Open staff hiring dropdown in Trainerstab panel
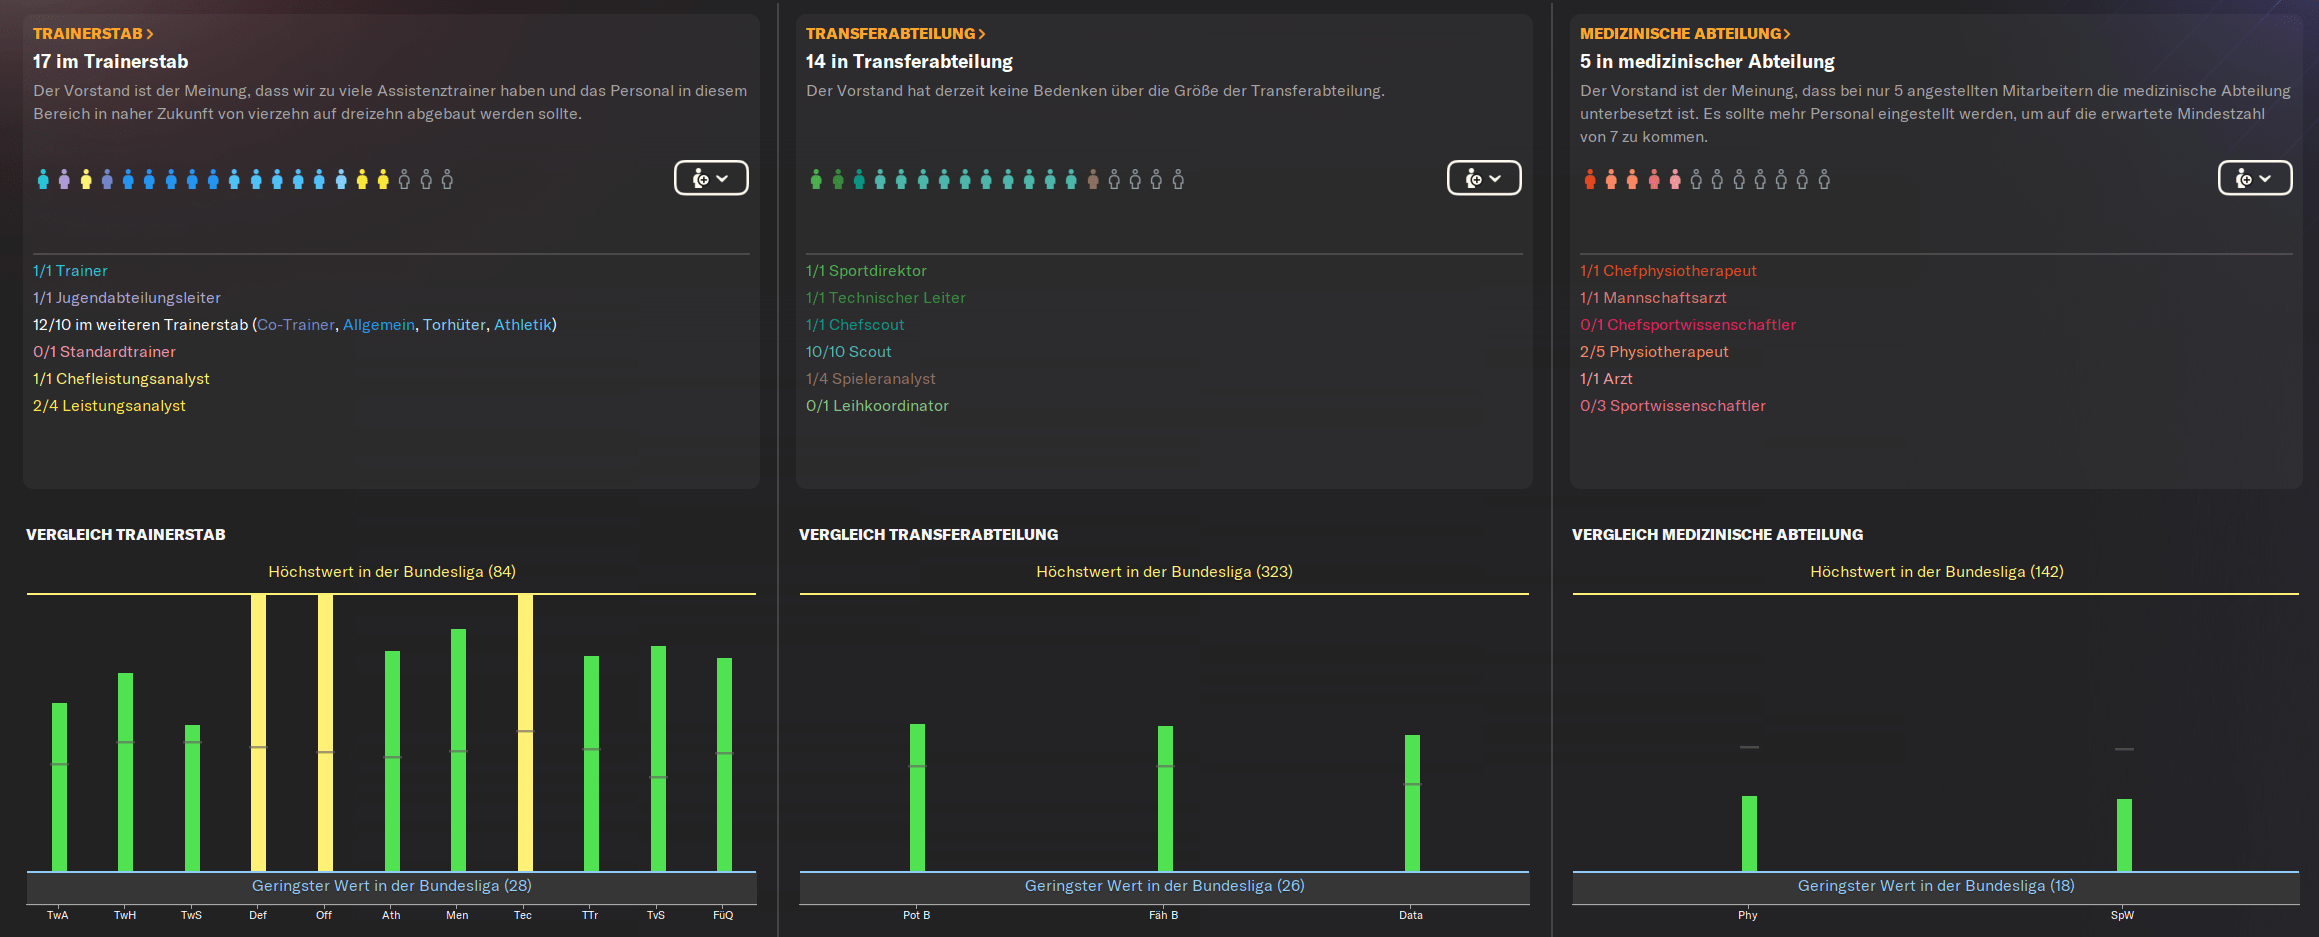2319x937 pixels. pos(711,178)
